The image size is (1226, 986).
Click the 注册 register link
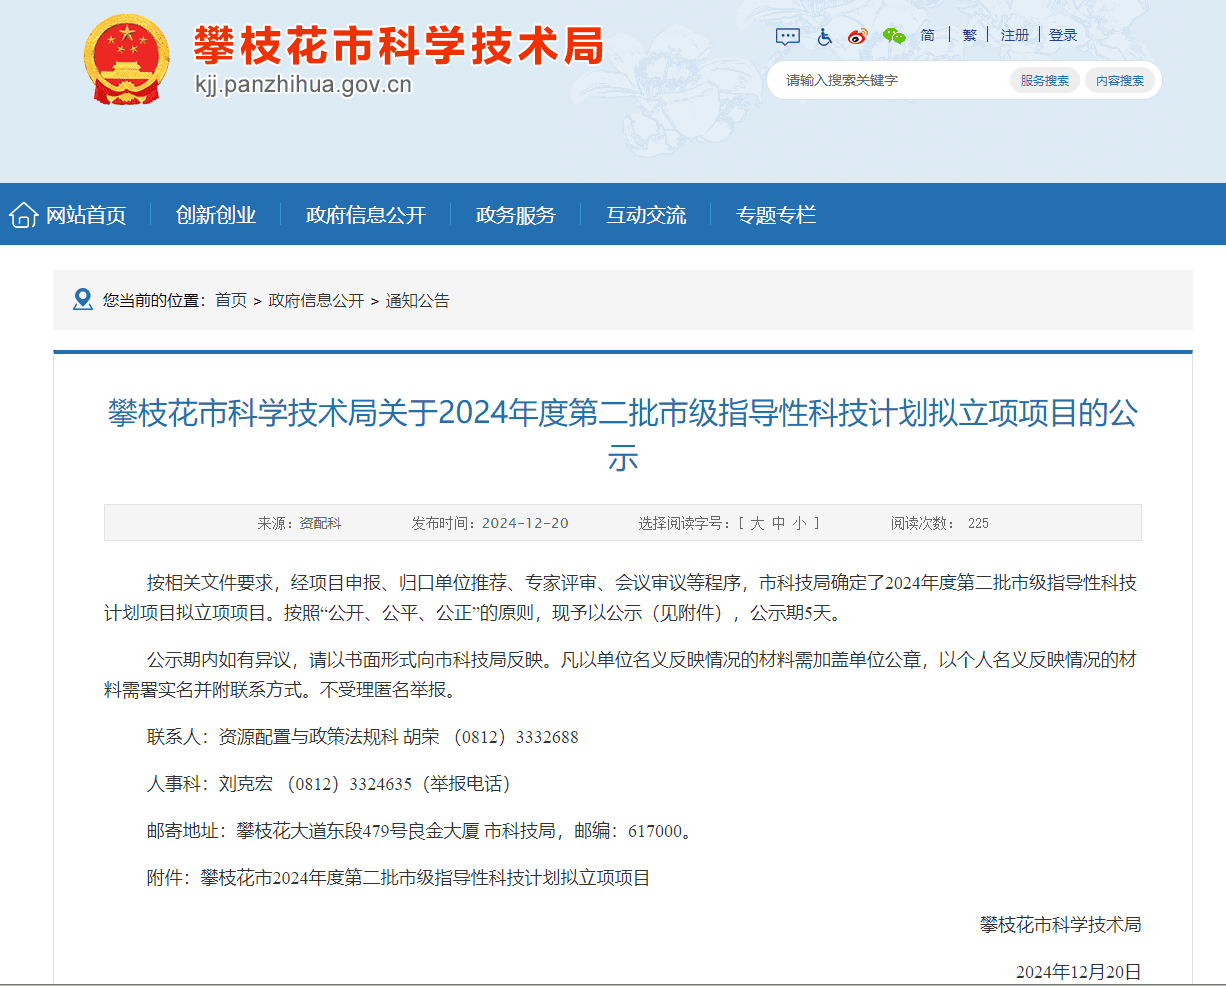[x=1014, y=34]
